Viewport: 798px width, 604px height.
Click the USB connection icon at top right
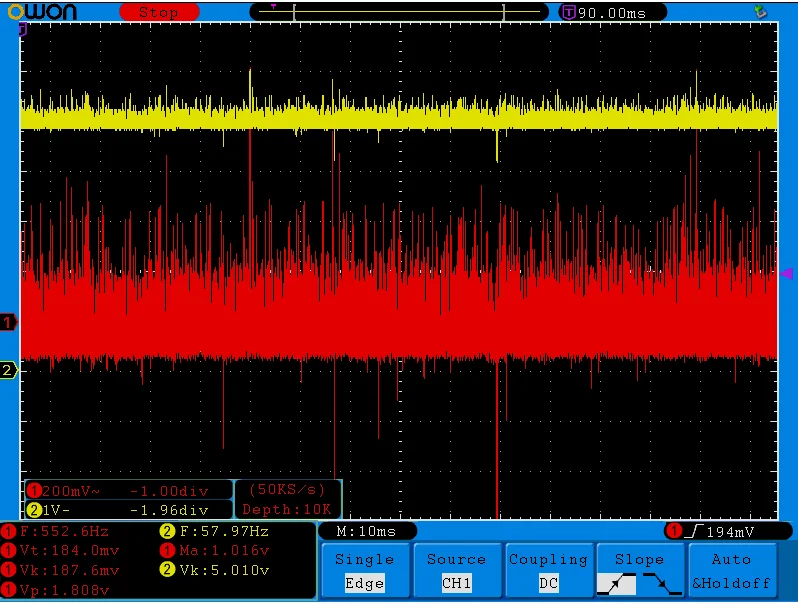coord(760,12)
